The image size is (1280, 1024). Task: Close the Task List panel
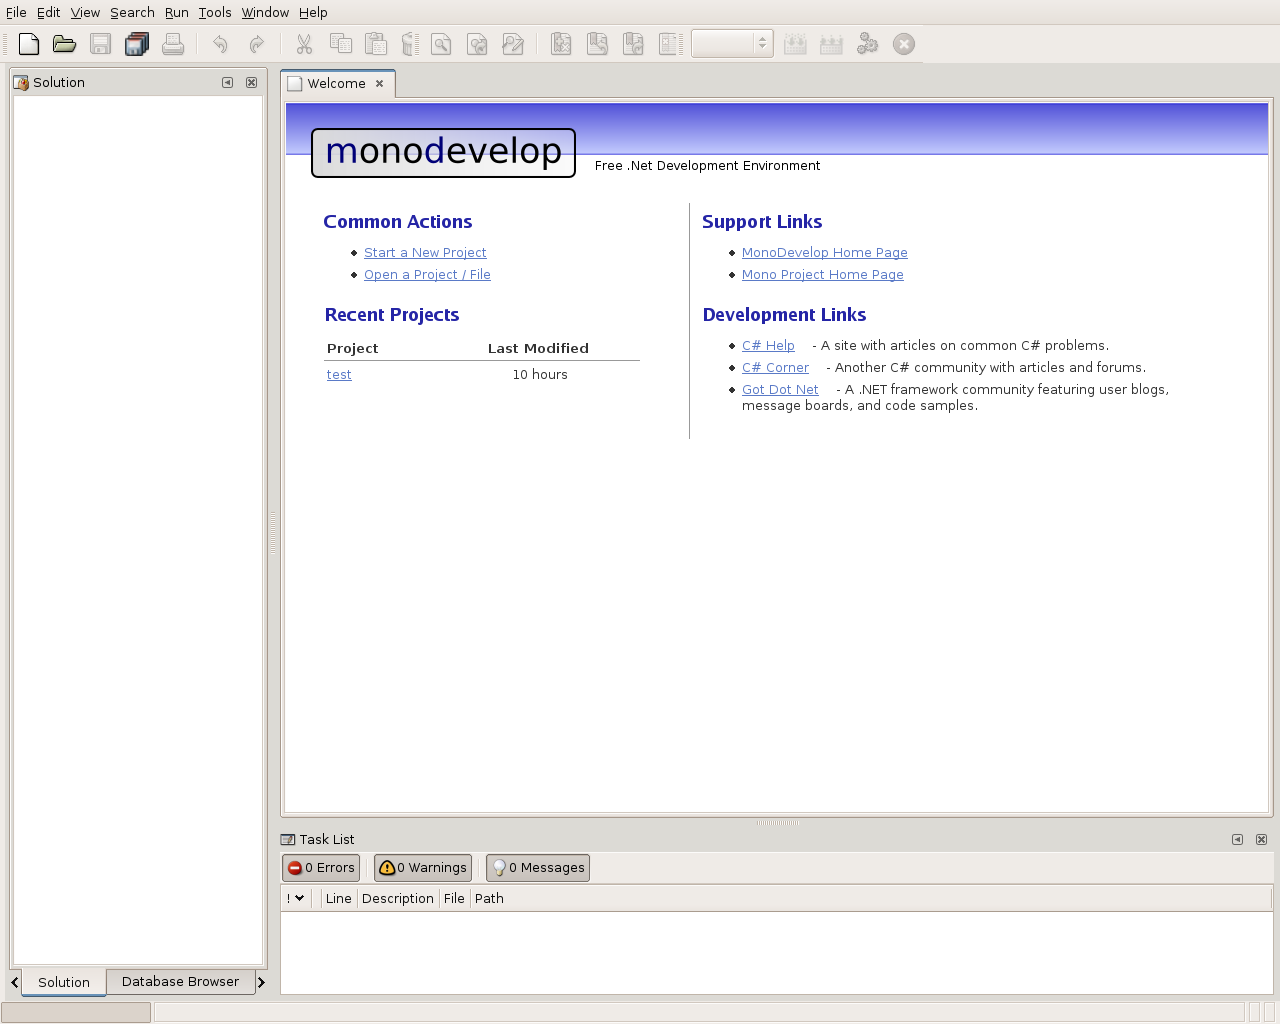(1262, 839)
